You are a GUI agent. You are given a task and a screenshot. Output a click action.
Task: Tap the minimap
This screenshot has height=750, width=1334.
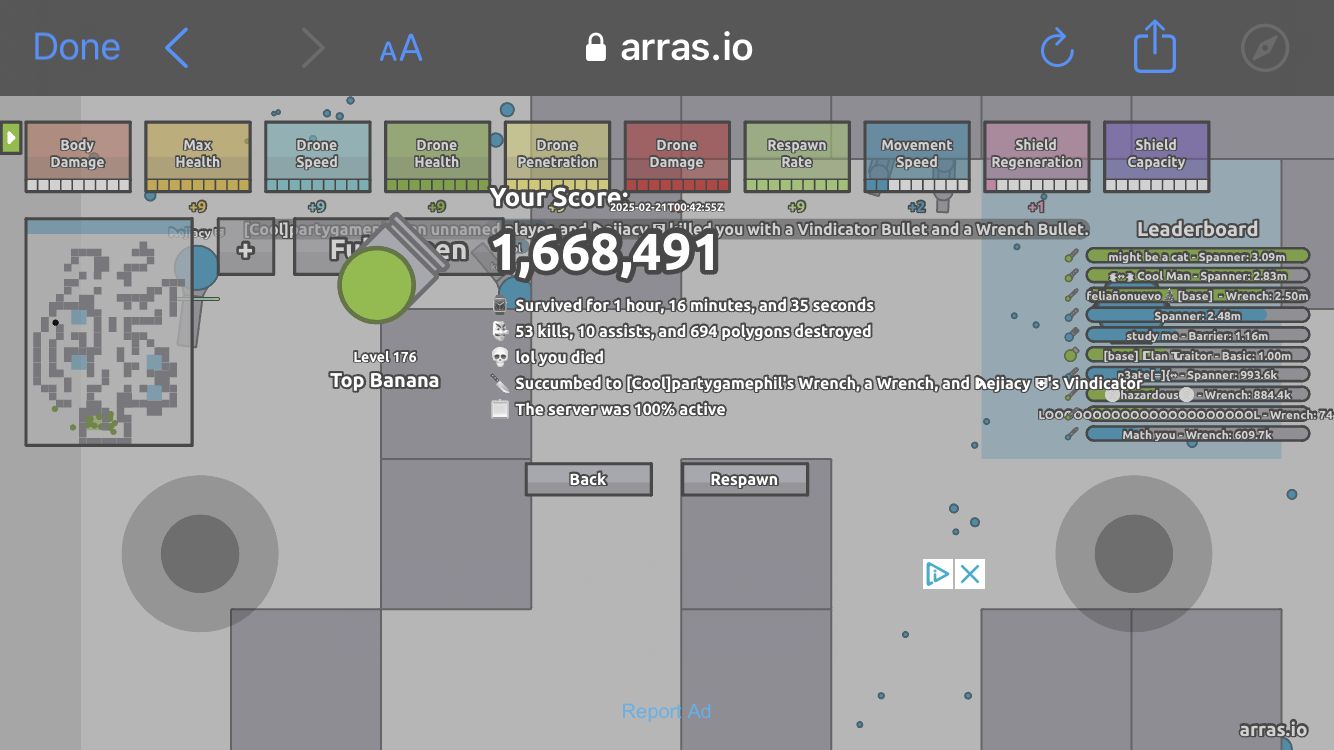pos(109,332)
